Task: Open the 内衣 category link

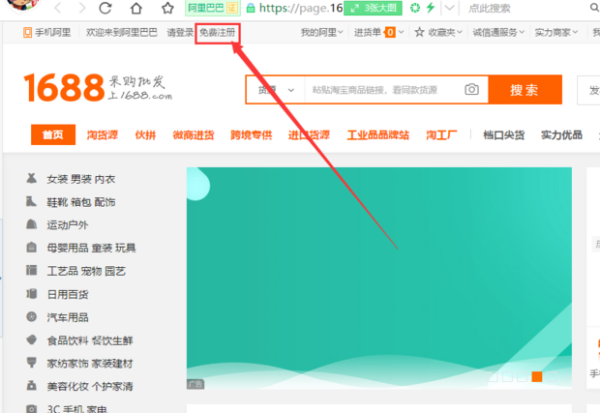Action: [x=104, y=179]
